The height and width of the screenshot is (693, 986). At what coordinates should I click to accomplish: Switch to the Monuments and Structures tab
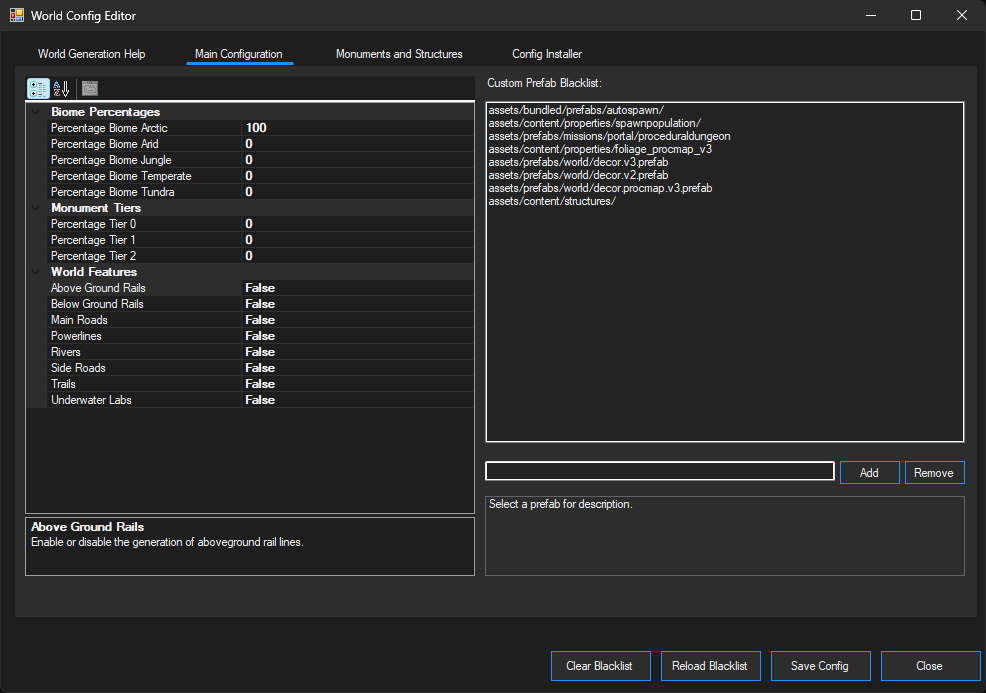click(399, 54)
